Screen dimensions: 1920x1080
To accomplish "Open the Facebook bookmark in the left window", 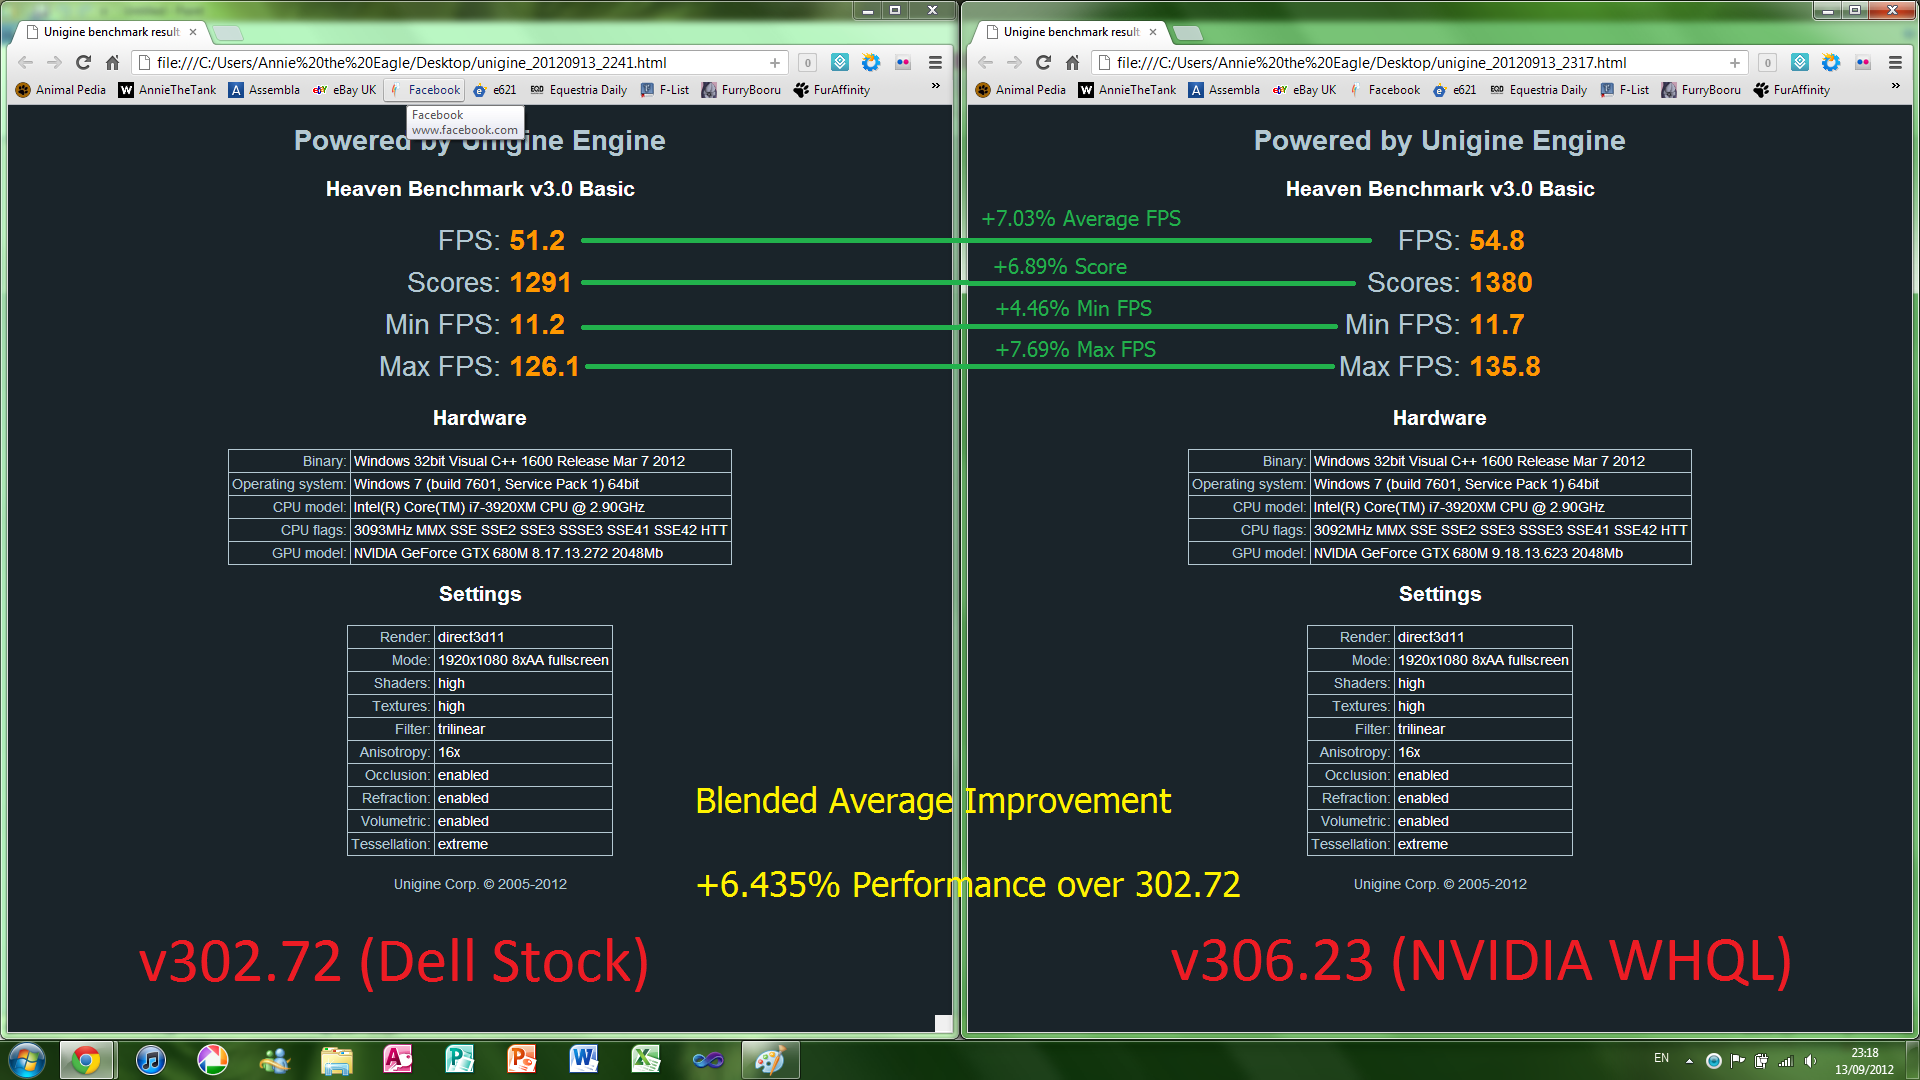I will tap(426, 90).
